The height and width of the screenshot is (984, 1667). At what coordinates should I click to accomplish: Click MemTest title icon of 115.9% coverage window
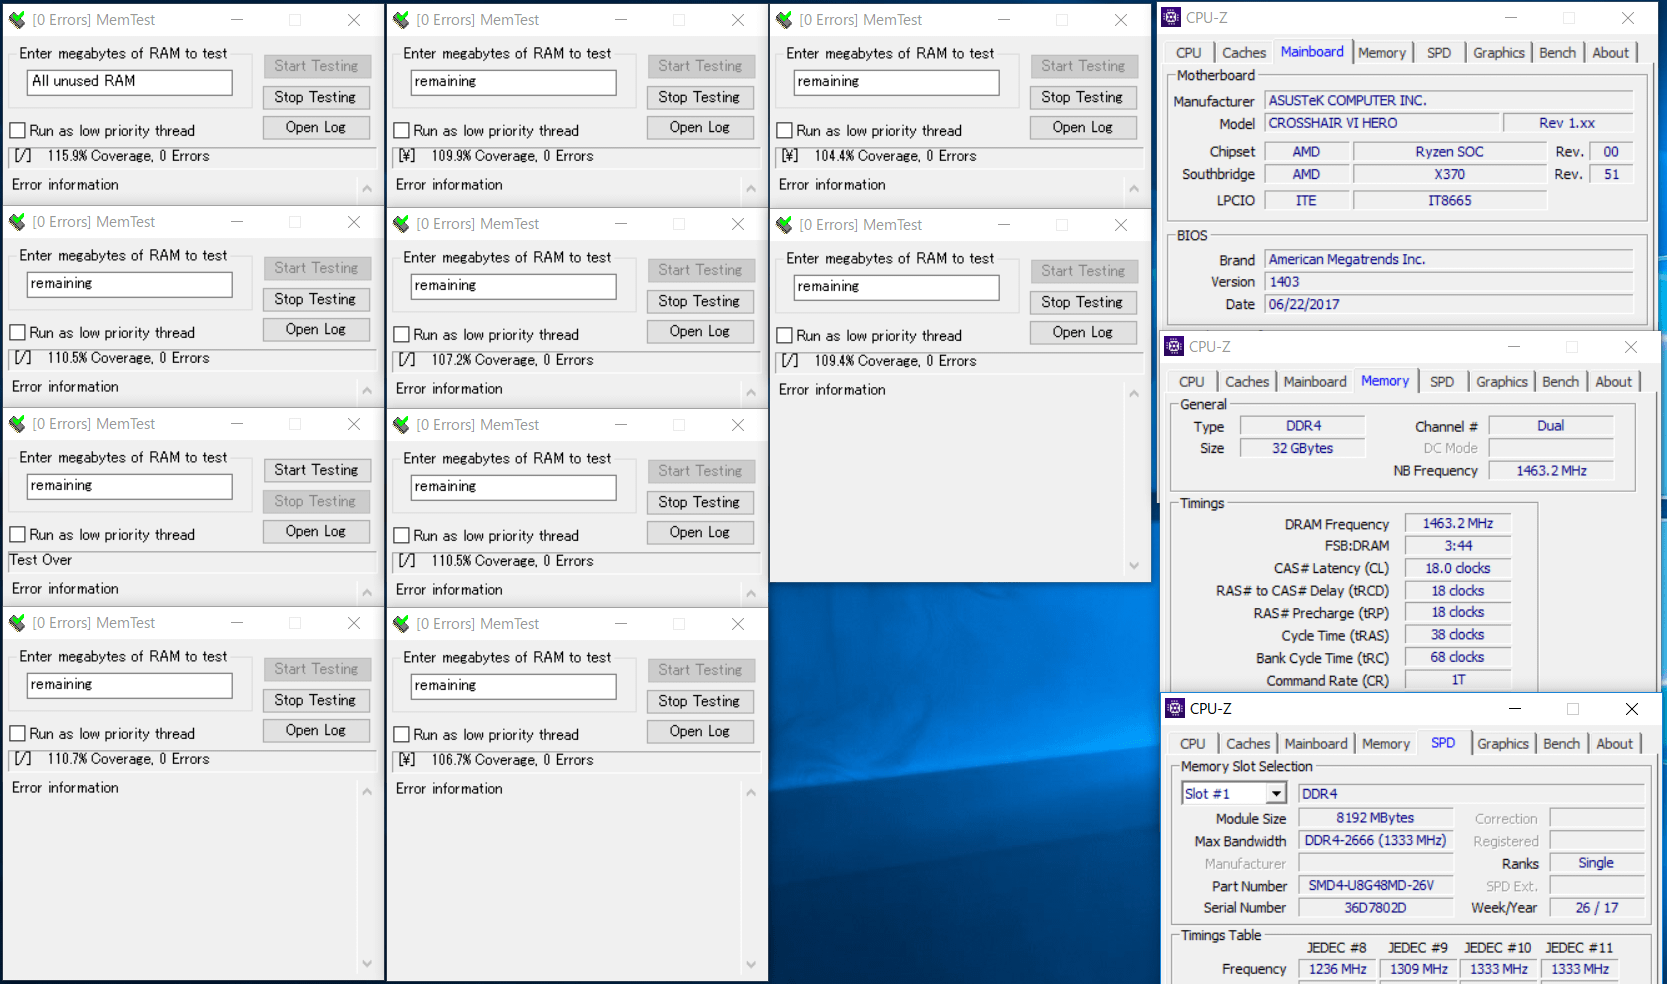(17, 20)
